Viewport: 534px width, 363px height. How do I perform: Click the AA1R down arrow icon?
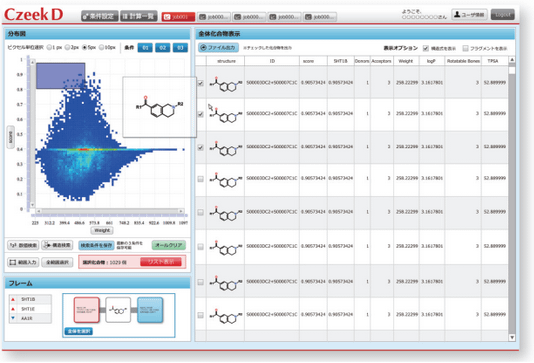click(x=13, y=318)
